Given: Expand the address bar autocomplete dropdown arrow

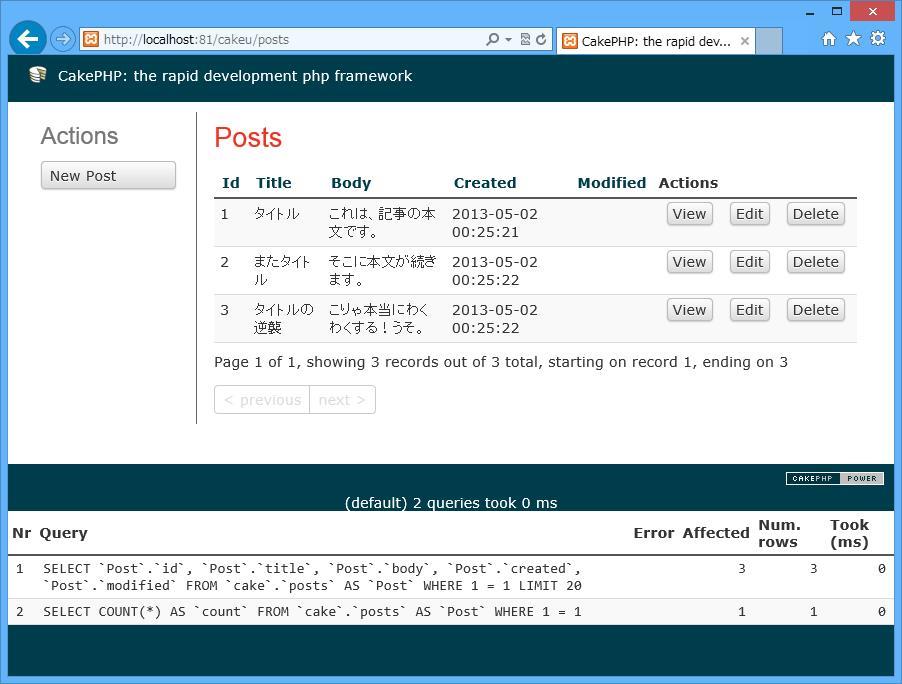Looking at the screenshot, I should click(x=508, y=40).
